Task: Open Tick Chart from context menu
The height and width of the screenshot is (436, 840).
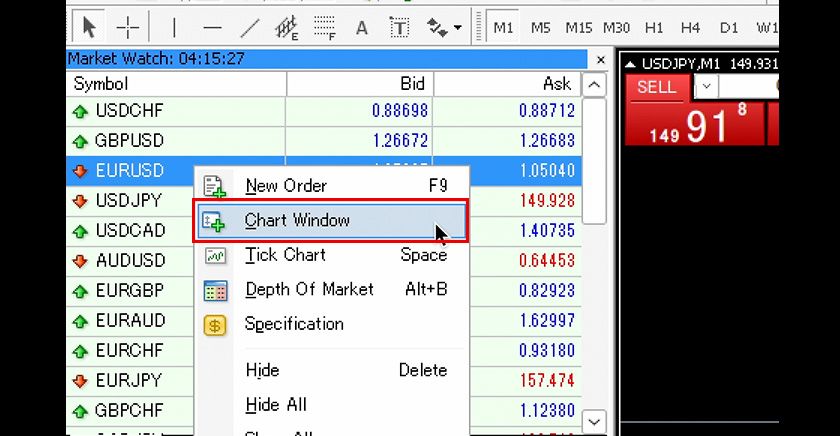Action: pos(331,255)
